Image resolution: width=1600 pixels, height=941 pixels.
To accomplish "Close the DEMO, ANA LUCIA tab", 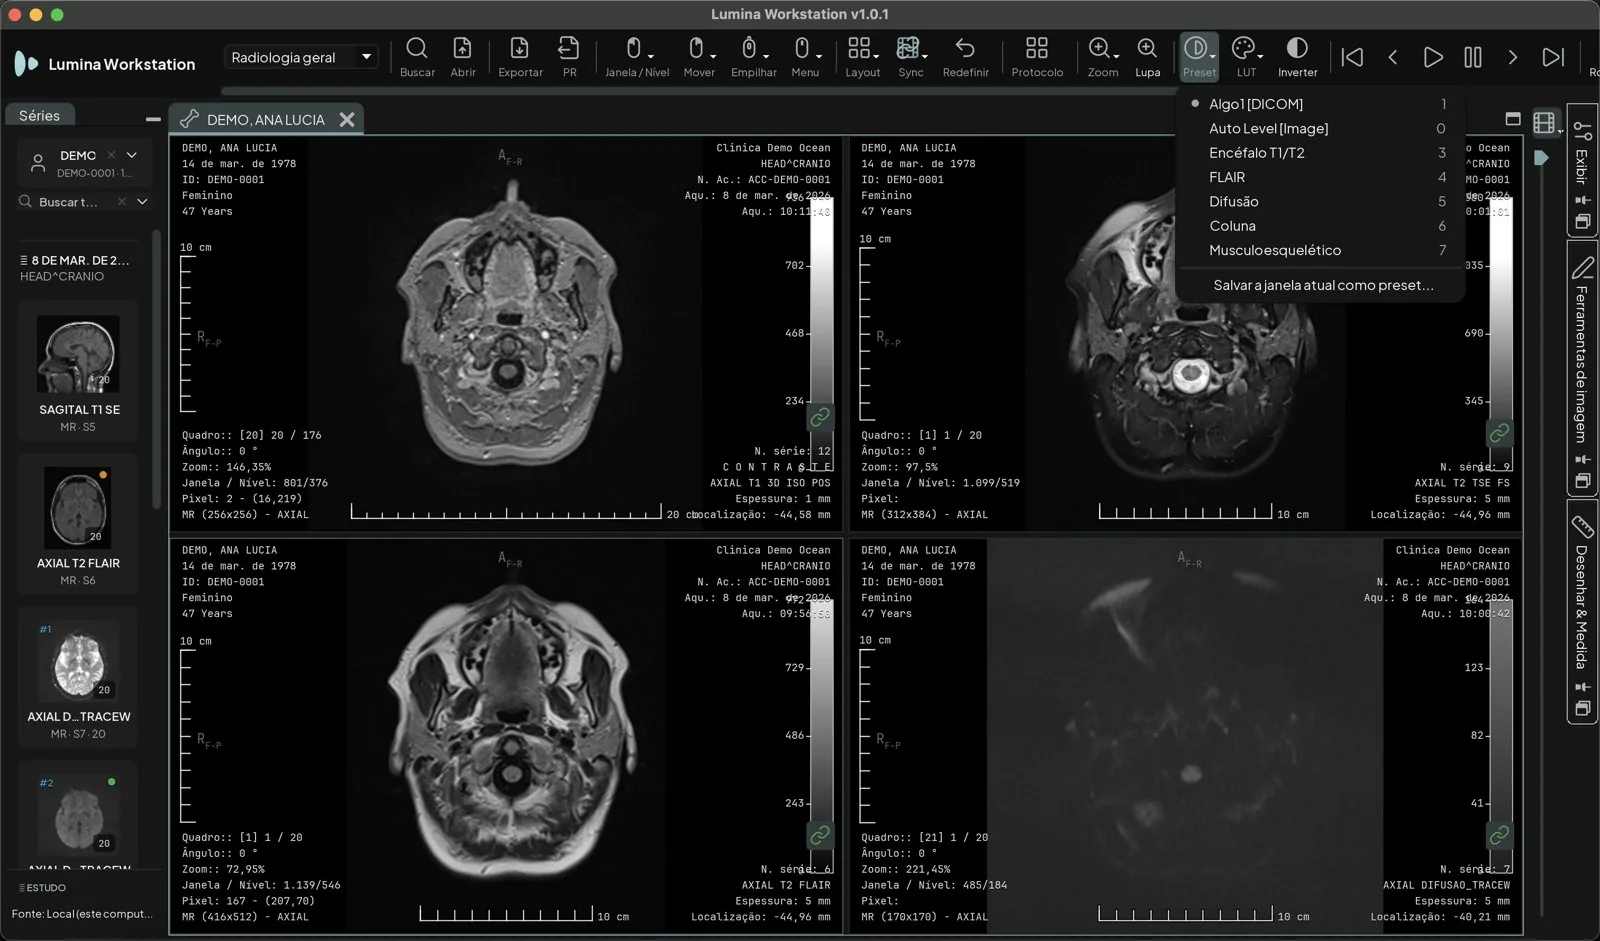I will click(347, 119).
